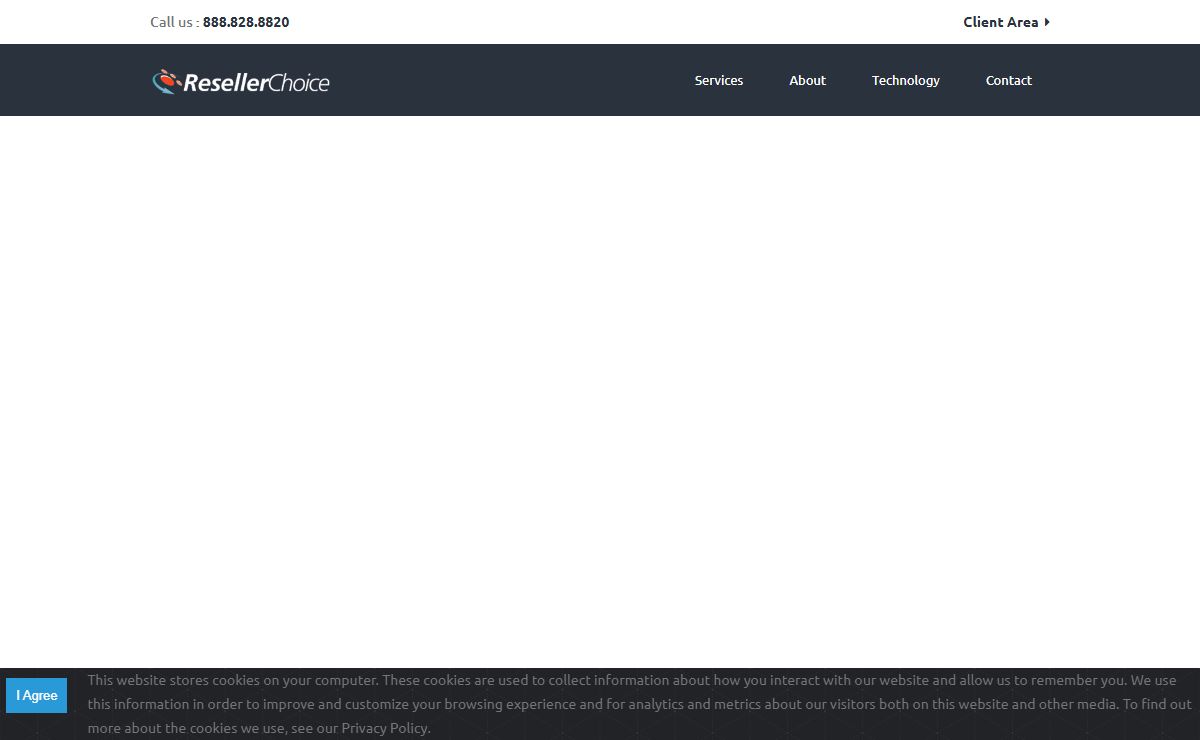Image resolution: width=1200 pixels, height=740 pixels.
Task: Go to the Client Area
Action: 1001,22
